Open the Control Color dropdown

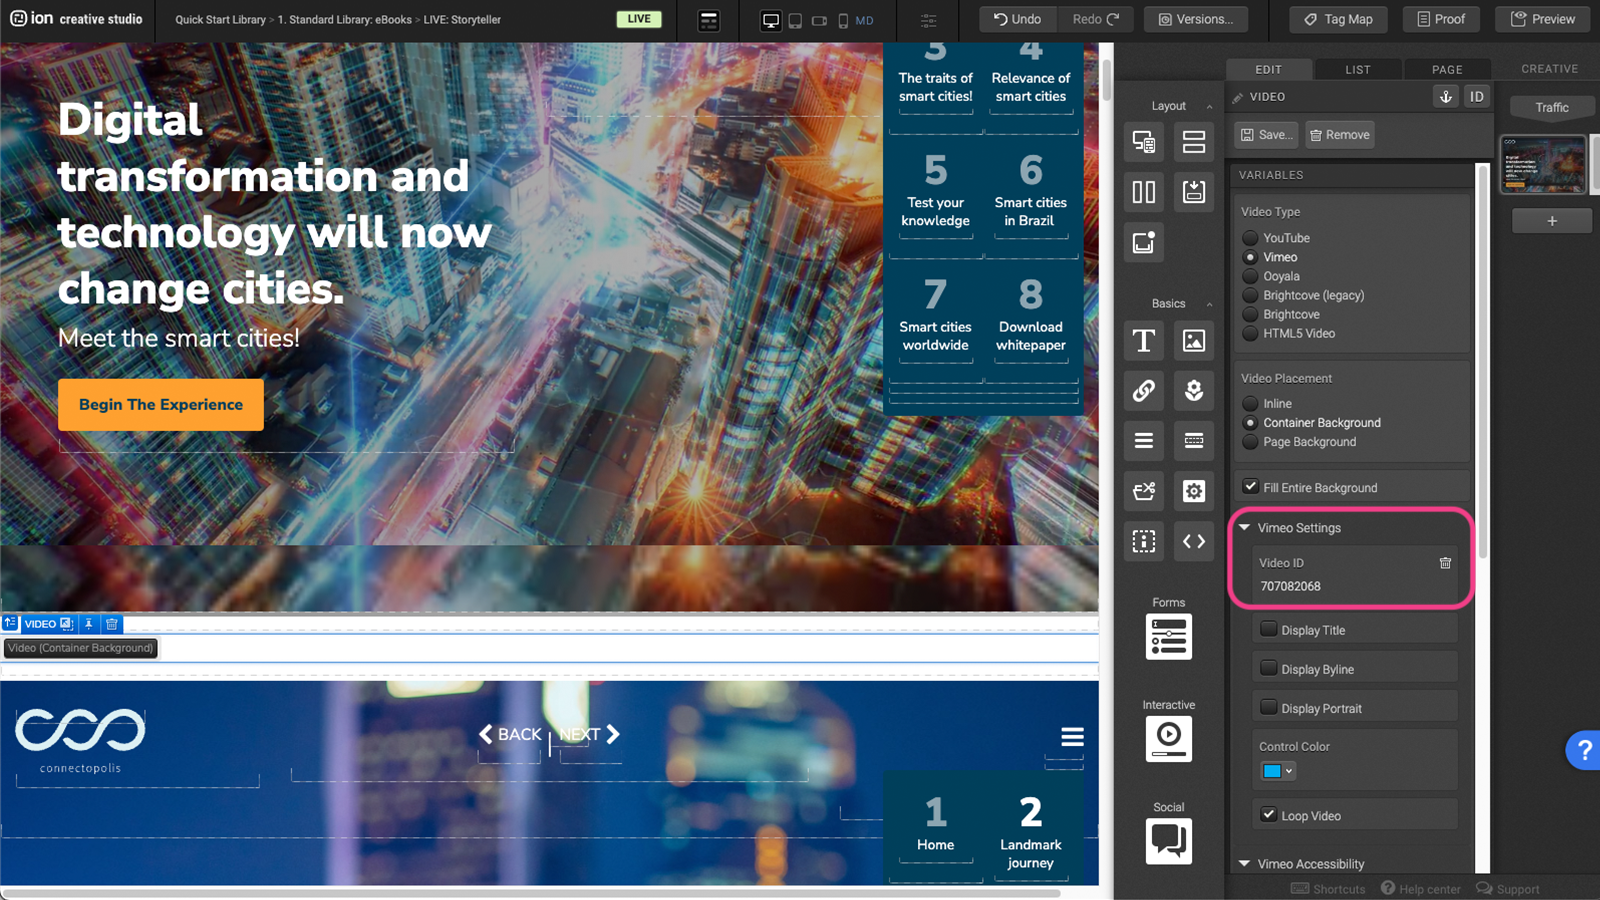[1277, 771]
